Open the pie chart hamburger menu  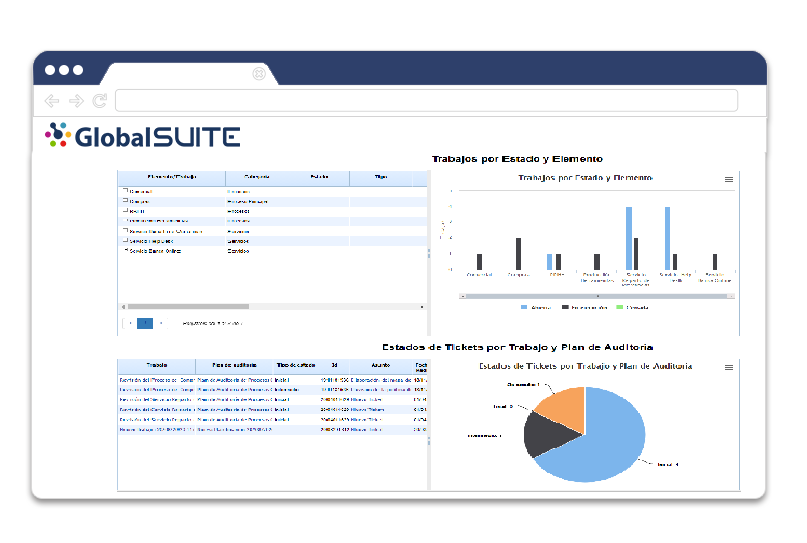pos(729,368)
